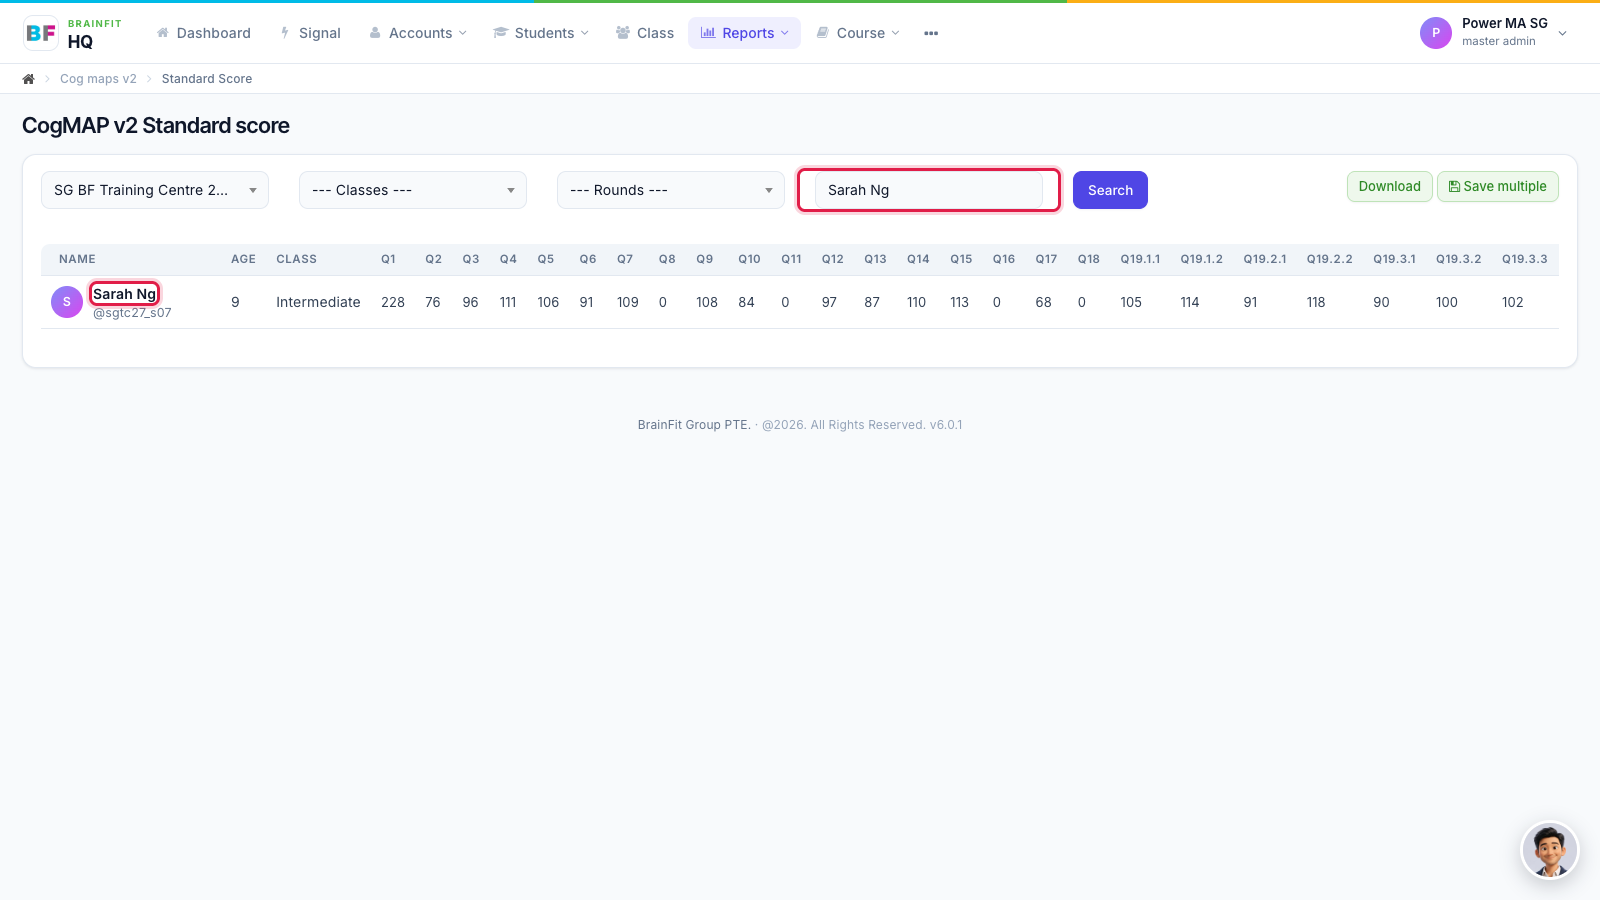Expand the Accounts menu

[418, 33]
